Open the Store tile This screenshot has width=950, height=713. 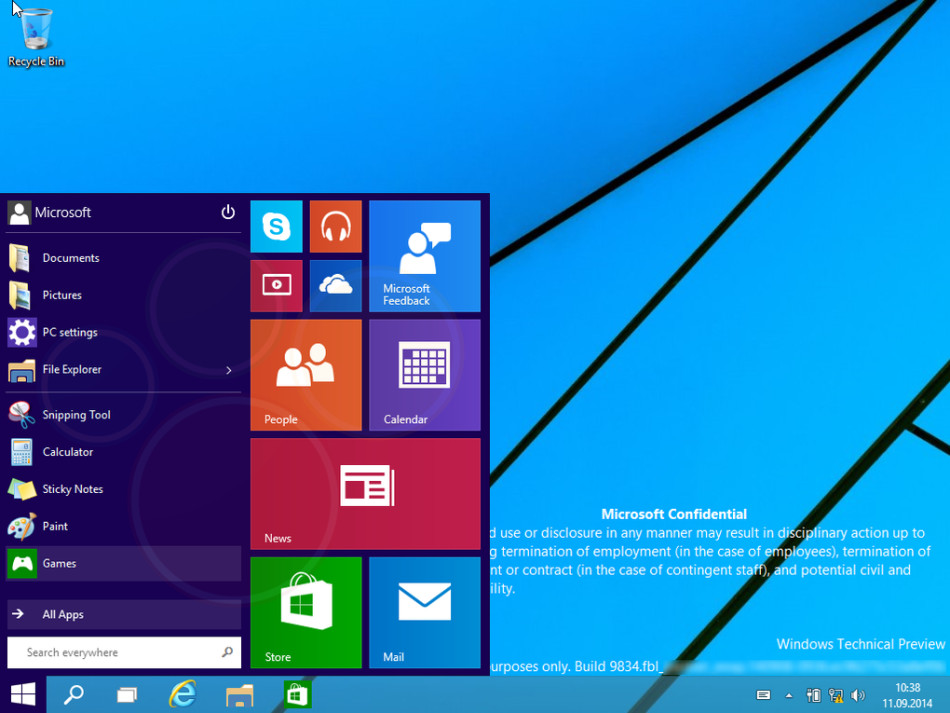click(x=306, y=612)
